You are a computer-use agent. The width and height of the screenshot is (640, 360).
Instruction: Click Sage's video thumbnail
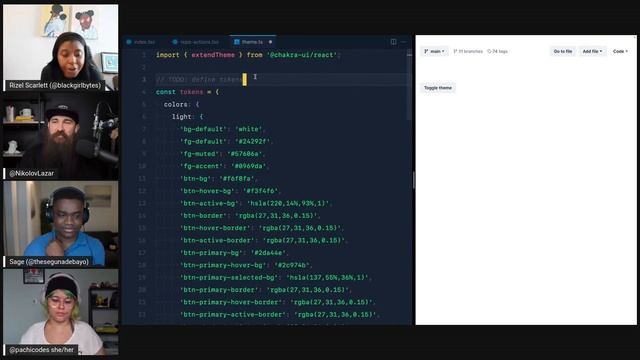pos(61,224)
